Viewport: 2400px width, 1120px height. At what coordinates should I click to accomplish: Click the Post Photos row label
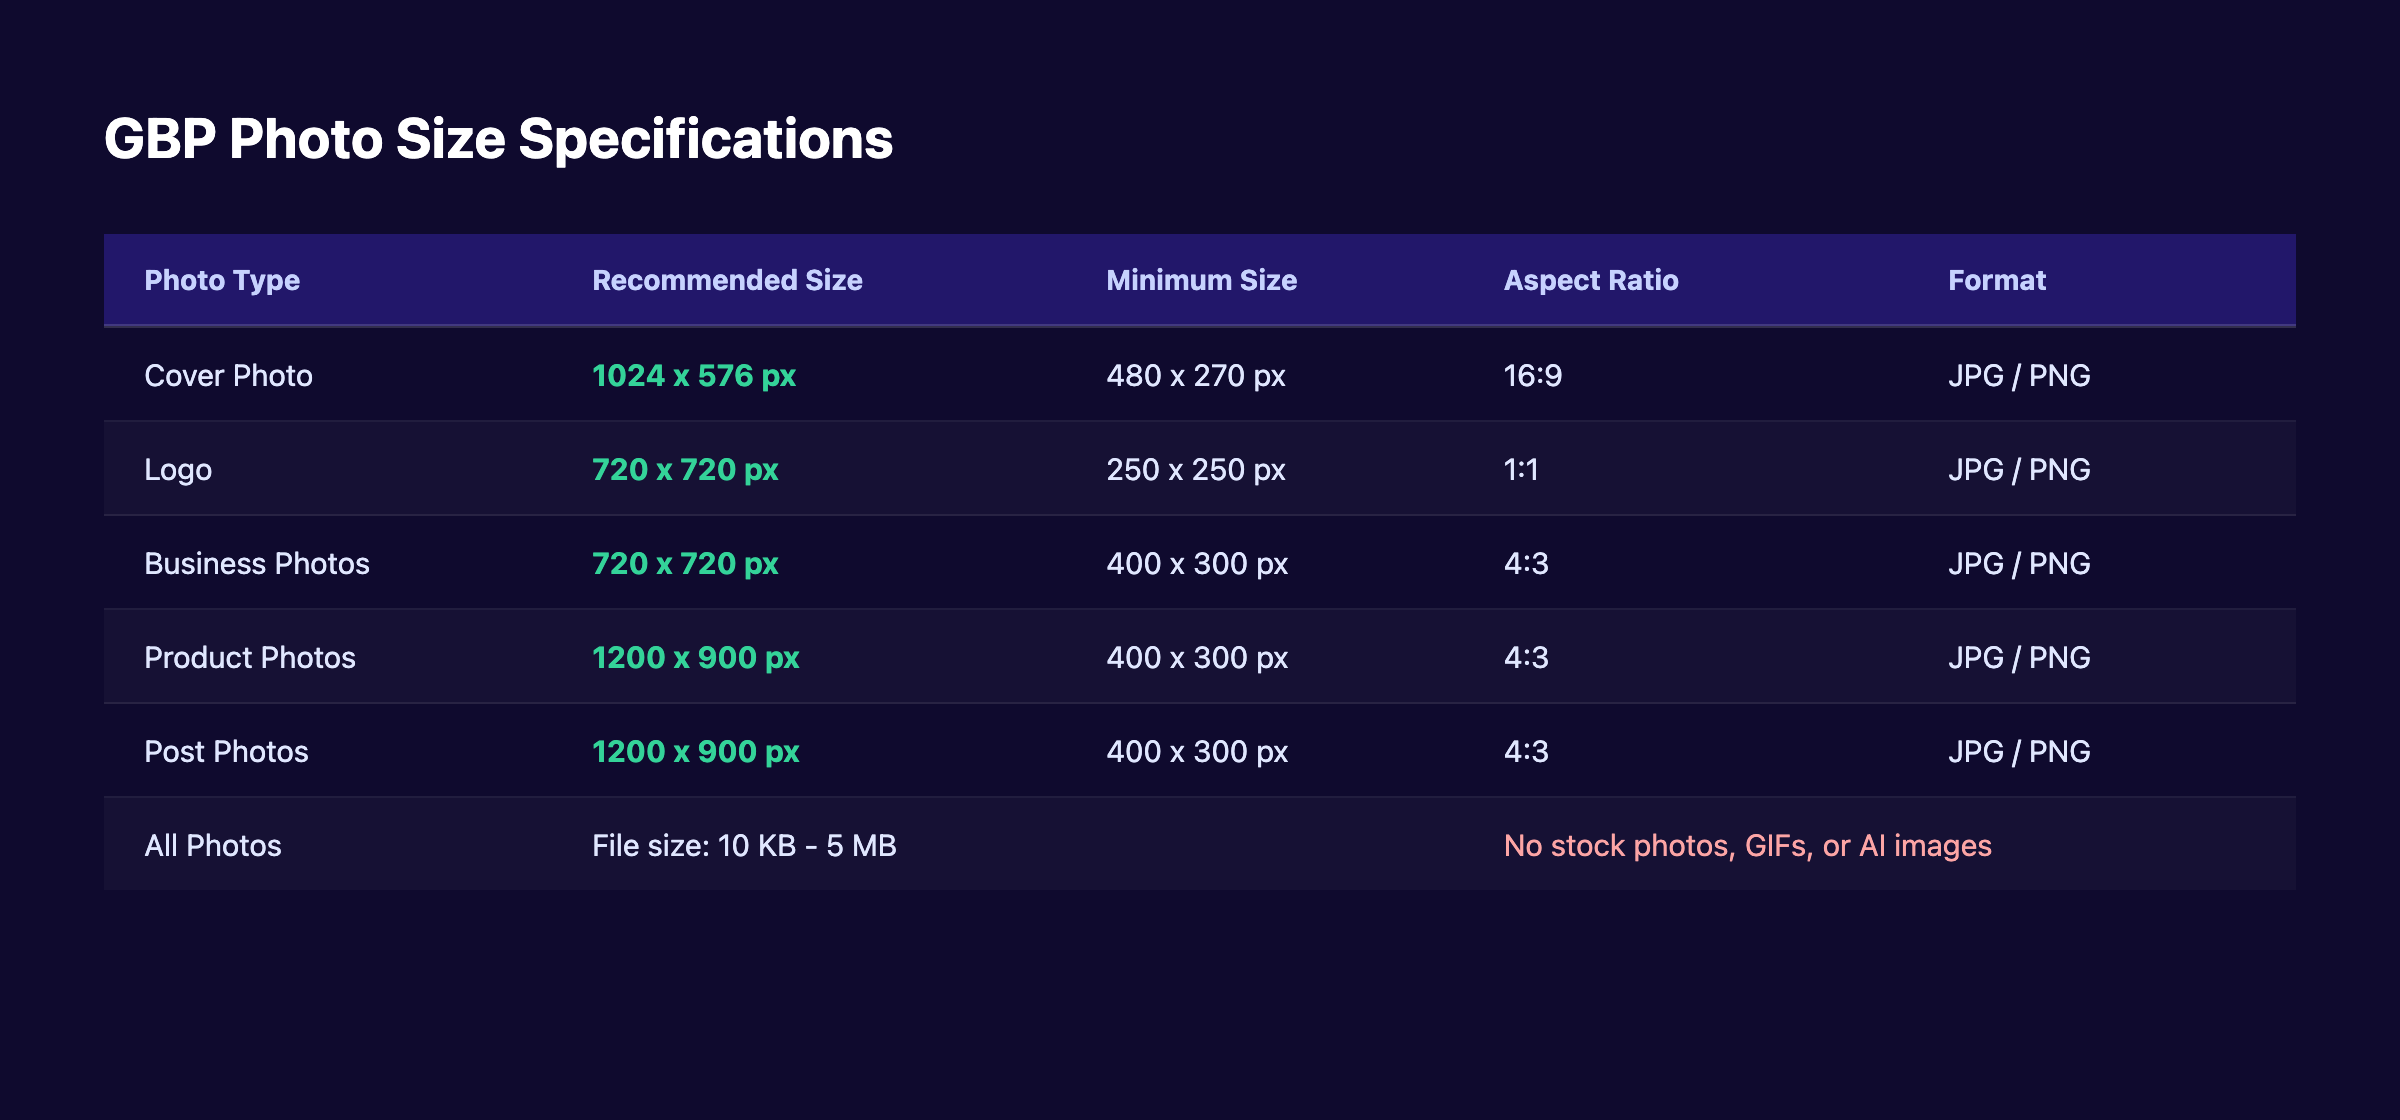[226, 751]
